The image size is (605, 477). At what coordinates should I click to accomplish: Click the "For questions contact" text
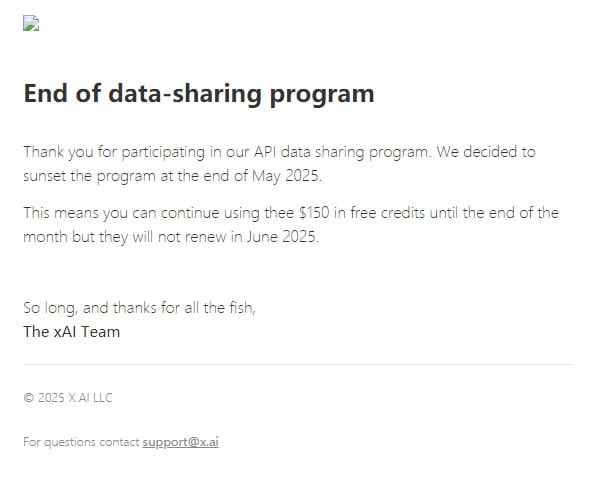[x=80, y=442]
